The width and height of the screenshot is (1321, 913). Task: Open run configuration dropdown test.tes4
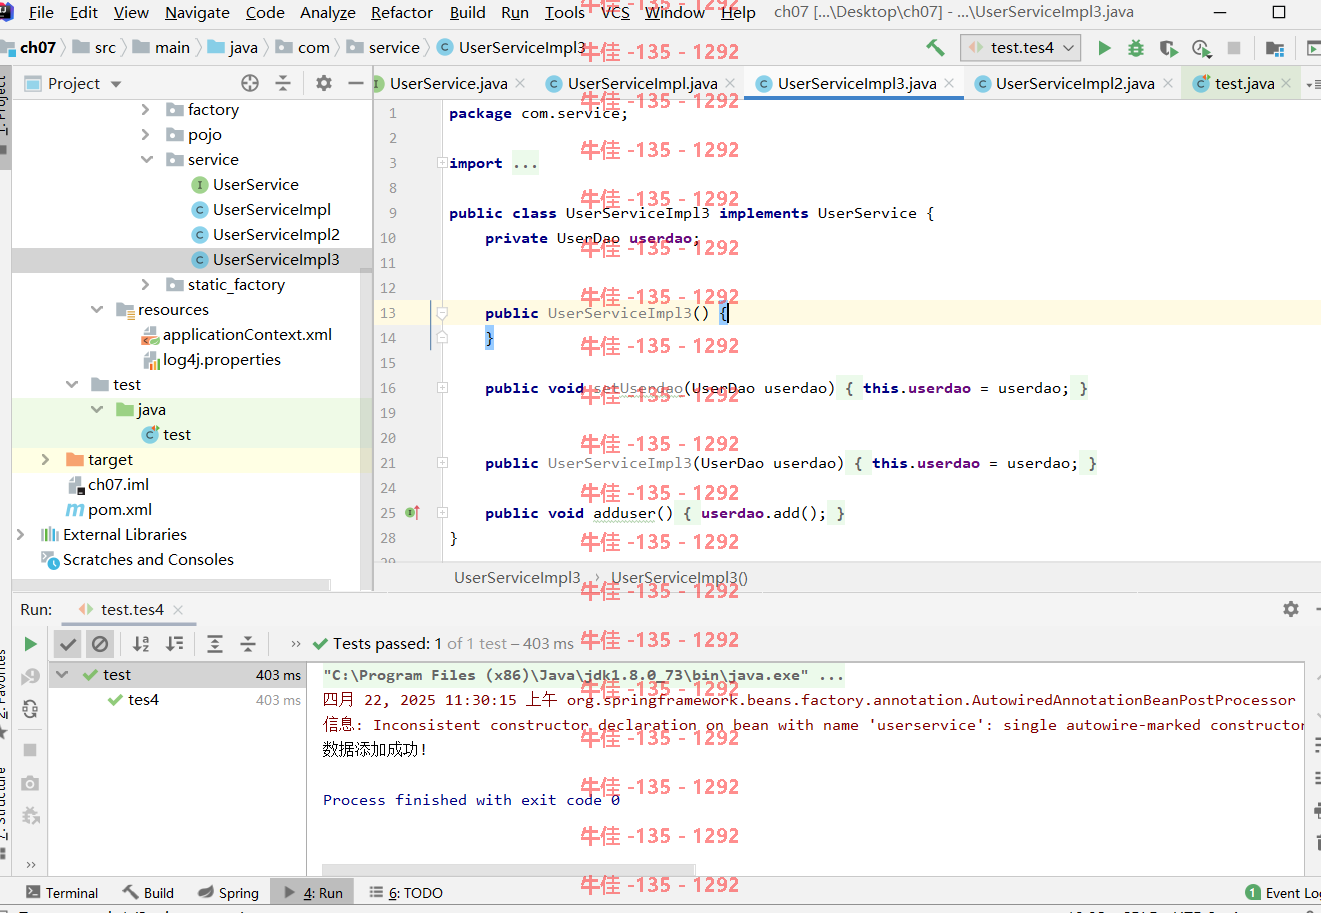tap(1021, 48)
